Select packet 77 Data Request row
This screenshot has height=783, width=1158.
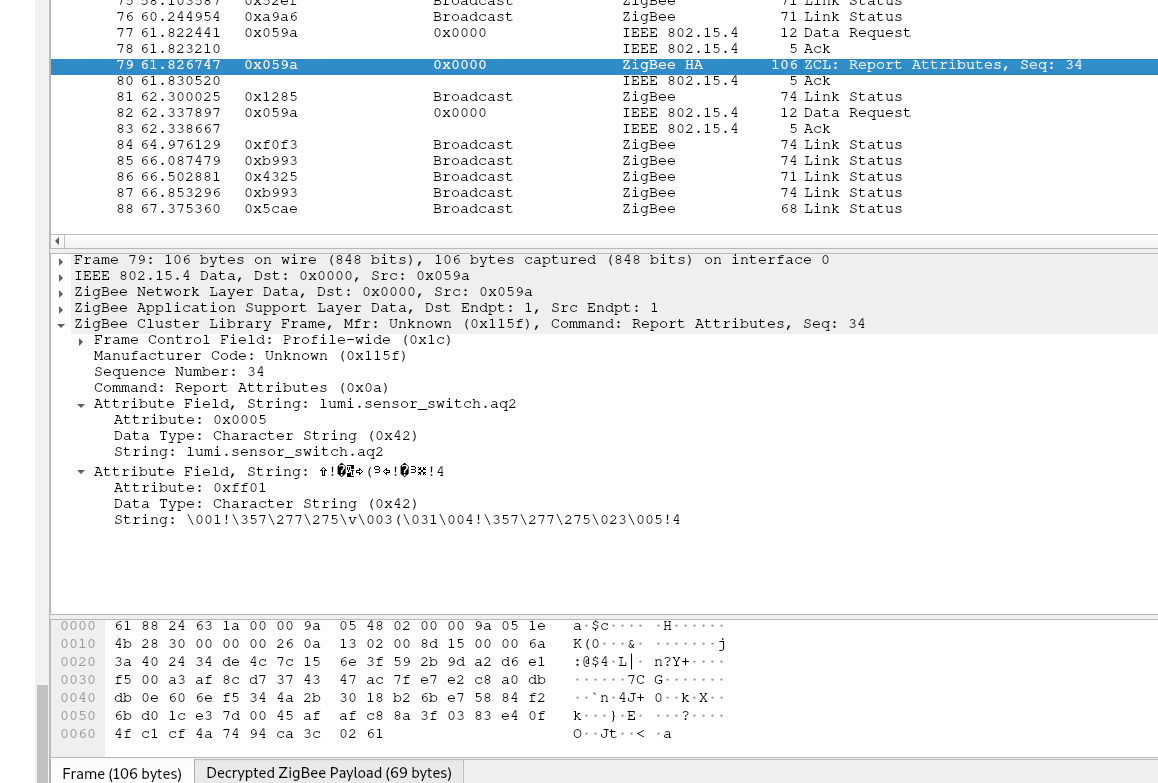pyautogui.click(x=604, y=33)
